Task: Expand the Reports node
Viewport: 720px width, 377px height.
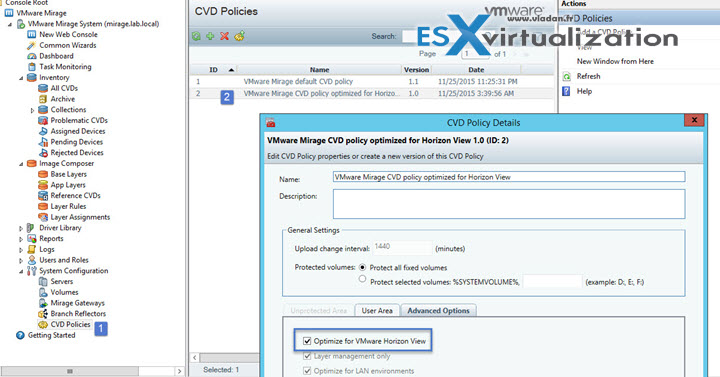Action: pos(21,239)
